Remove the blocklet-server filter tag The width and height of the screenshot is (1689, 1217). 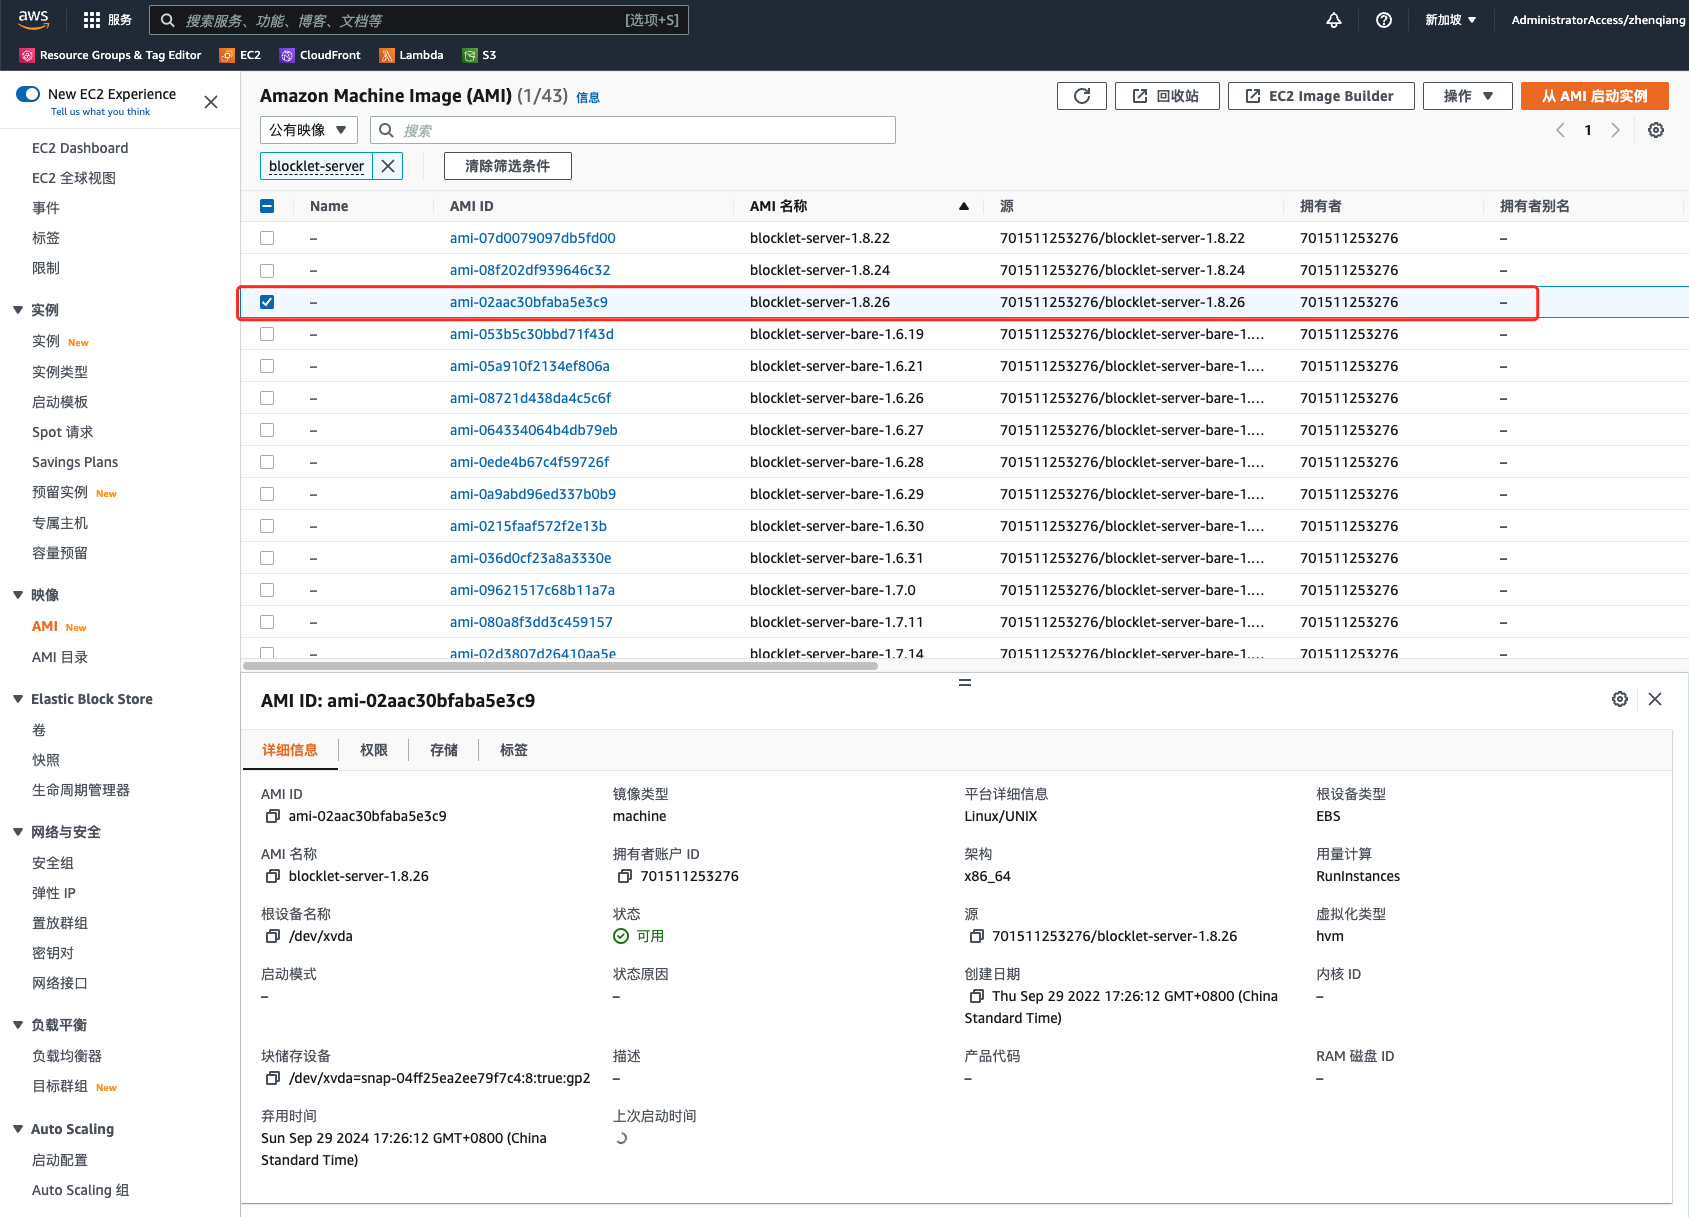(388, 166)
